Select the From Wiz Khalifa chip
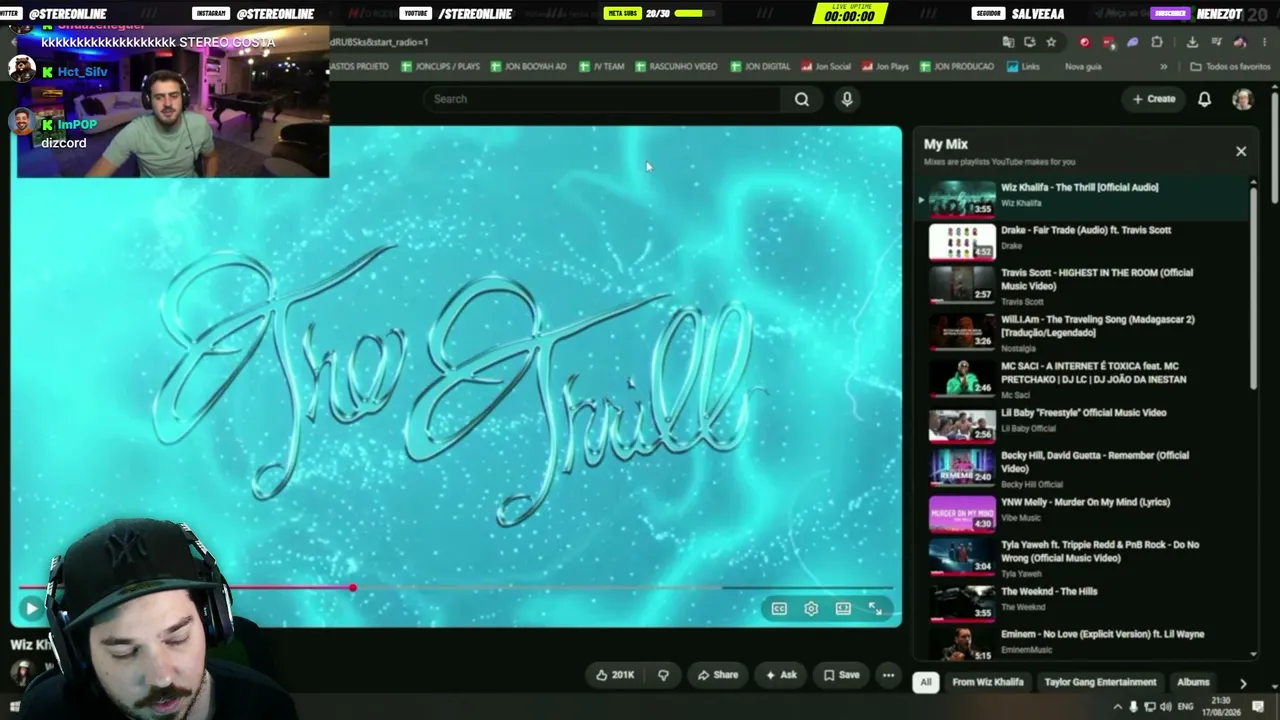 (x=988, y=682)
